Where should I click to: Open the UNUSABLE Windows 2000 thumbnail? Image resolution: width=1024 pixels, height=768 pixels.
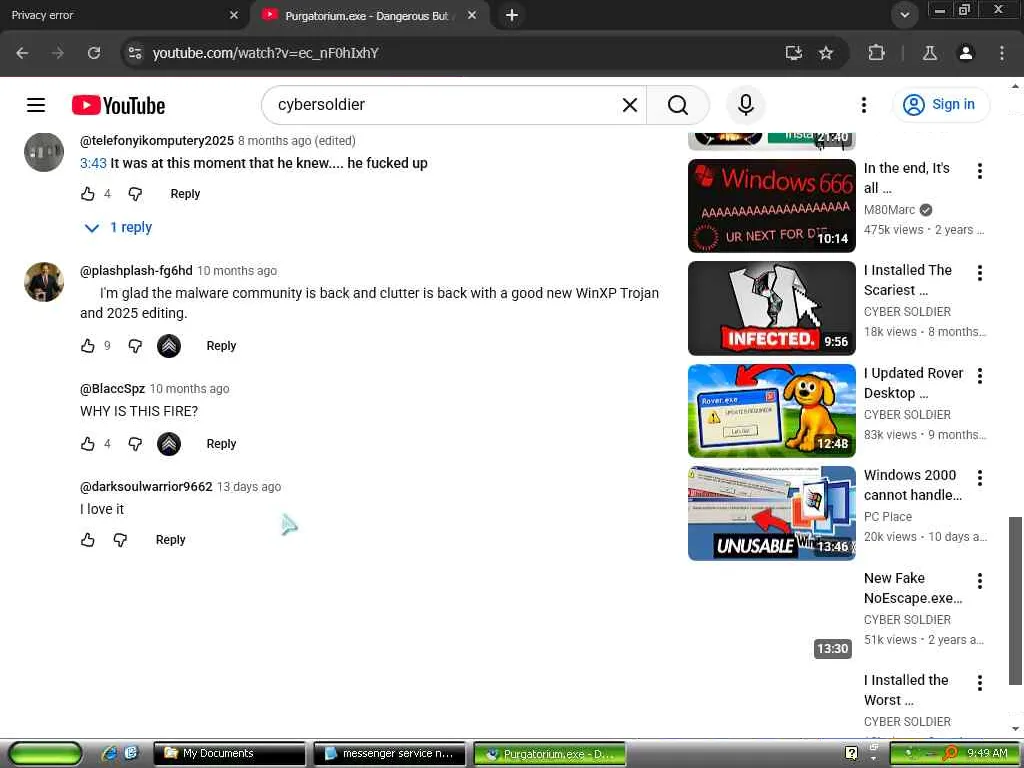pyautogui.click(x=771, y=513)
